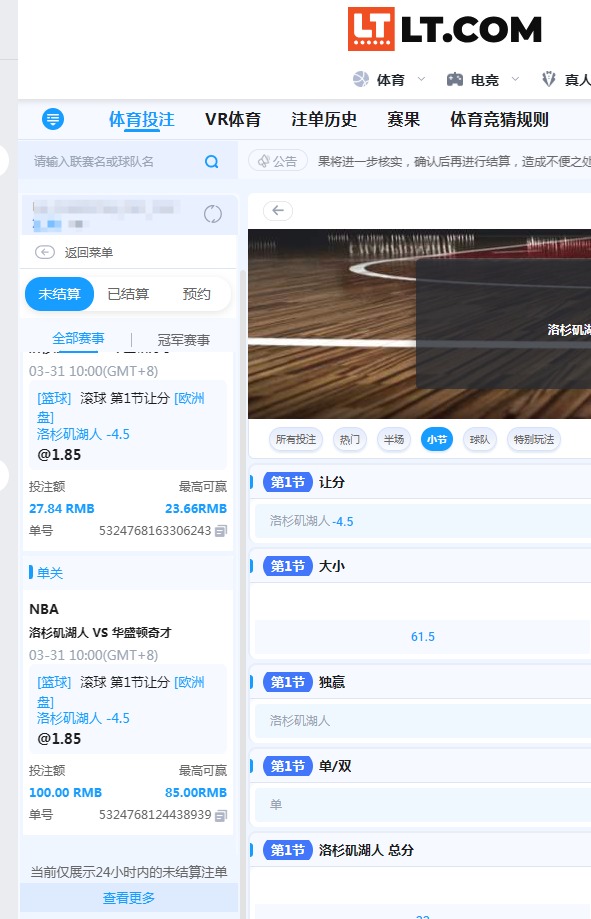Click the 真人 dealer icon

(549, 79)
